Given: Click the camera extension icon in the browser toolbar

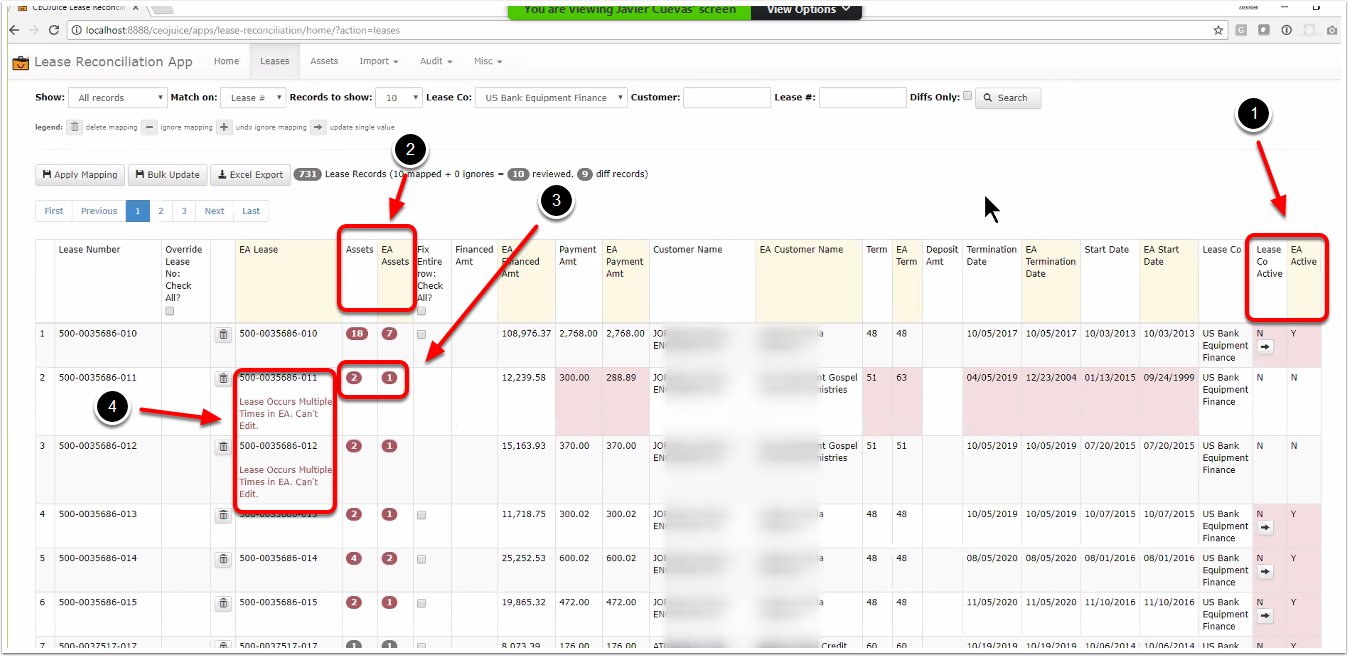Looking at the screenshot, I should click(1332, 30).
